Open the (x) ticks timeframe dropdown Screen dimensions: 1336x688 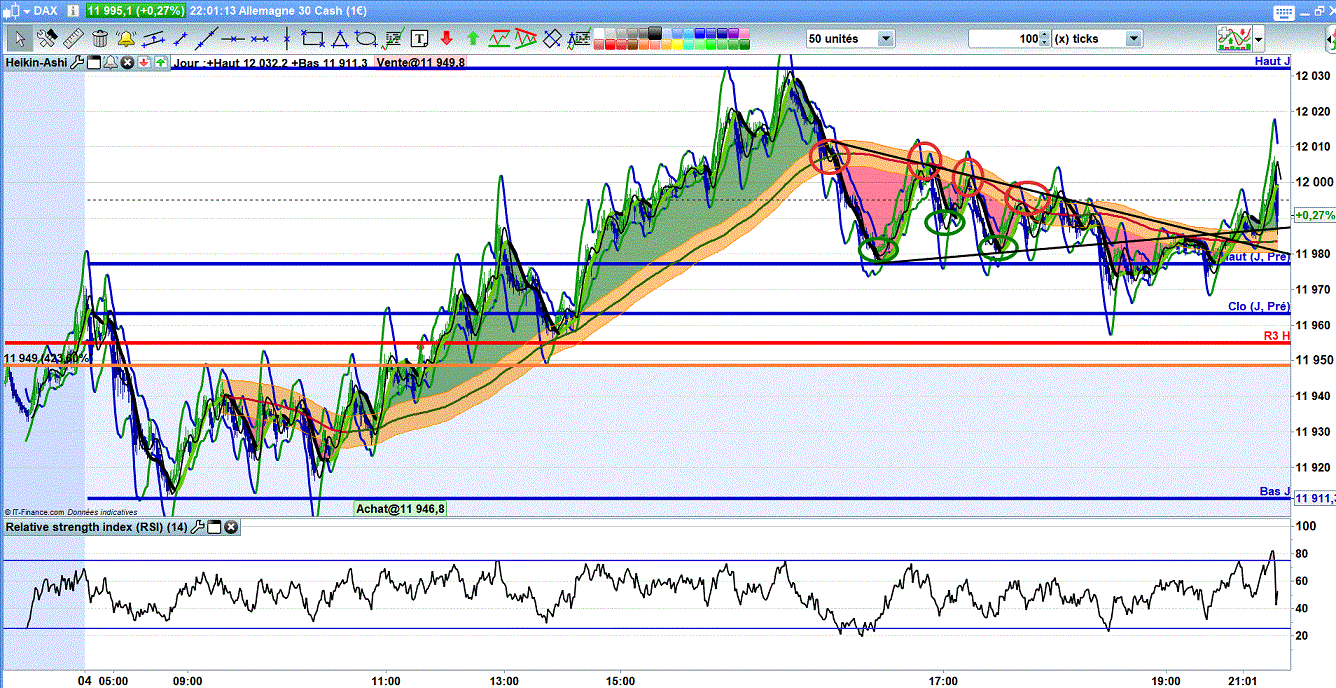tap(1133, 39)
